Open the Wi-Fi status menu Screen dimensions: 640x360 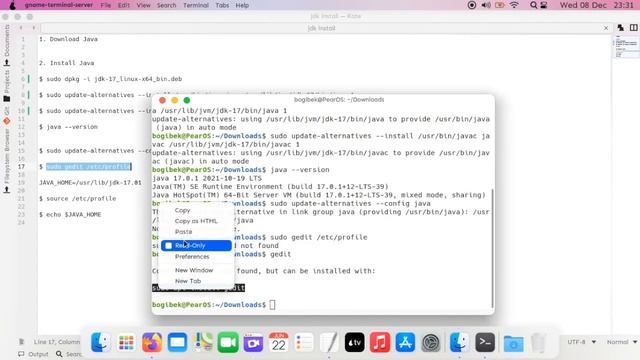pyautogui.click(x=514, y=5)
